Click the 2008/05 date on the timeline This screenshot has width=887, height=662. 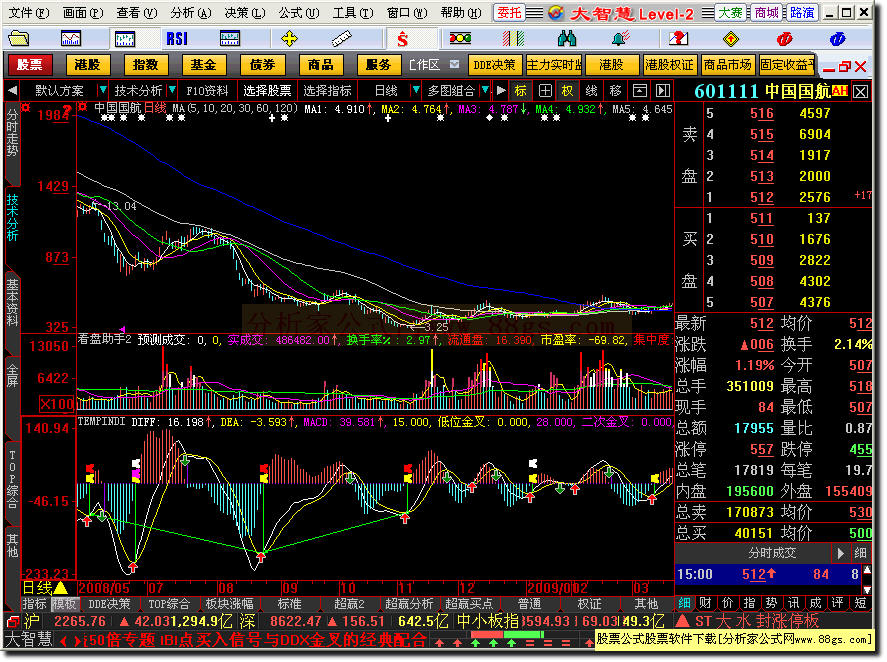pyautogui.click(x=104, y=588)
